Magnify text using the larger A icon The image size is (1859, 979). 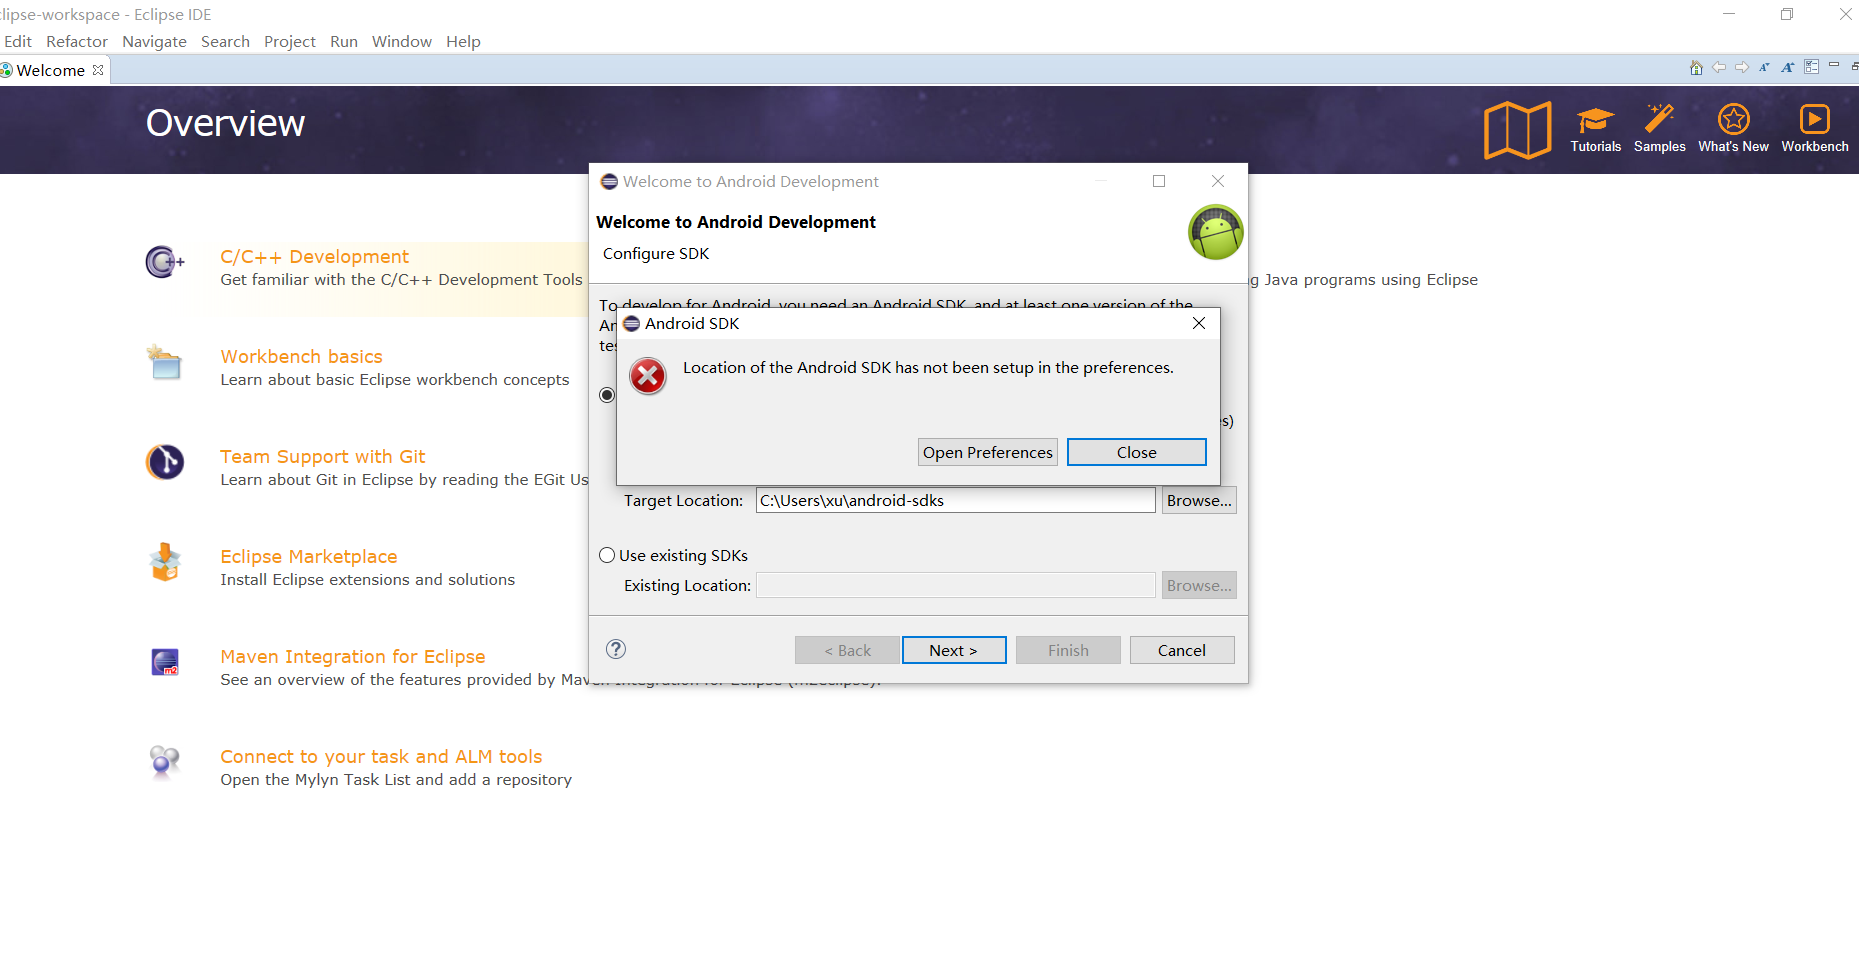1788,68
